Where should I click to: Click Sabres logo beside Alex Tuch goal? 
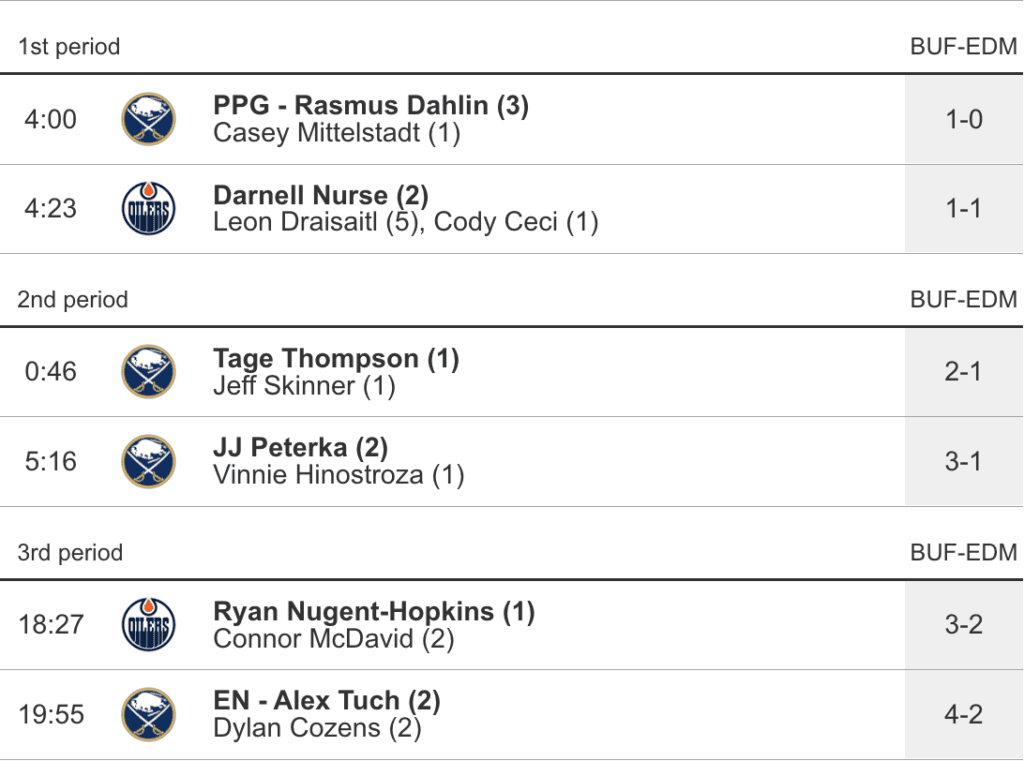[148, 715]
